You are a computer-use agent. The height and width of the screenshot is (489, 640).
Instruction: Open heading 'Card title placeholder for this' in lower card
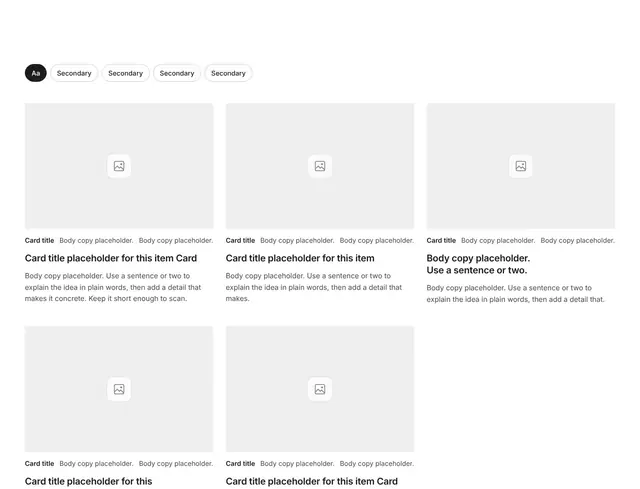click(x=88, y=481)
